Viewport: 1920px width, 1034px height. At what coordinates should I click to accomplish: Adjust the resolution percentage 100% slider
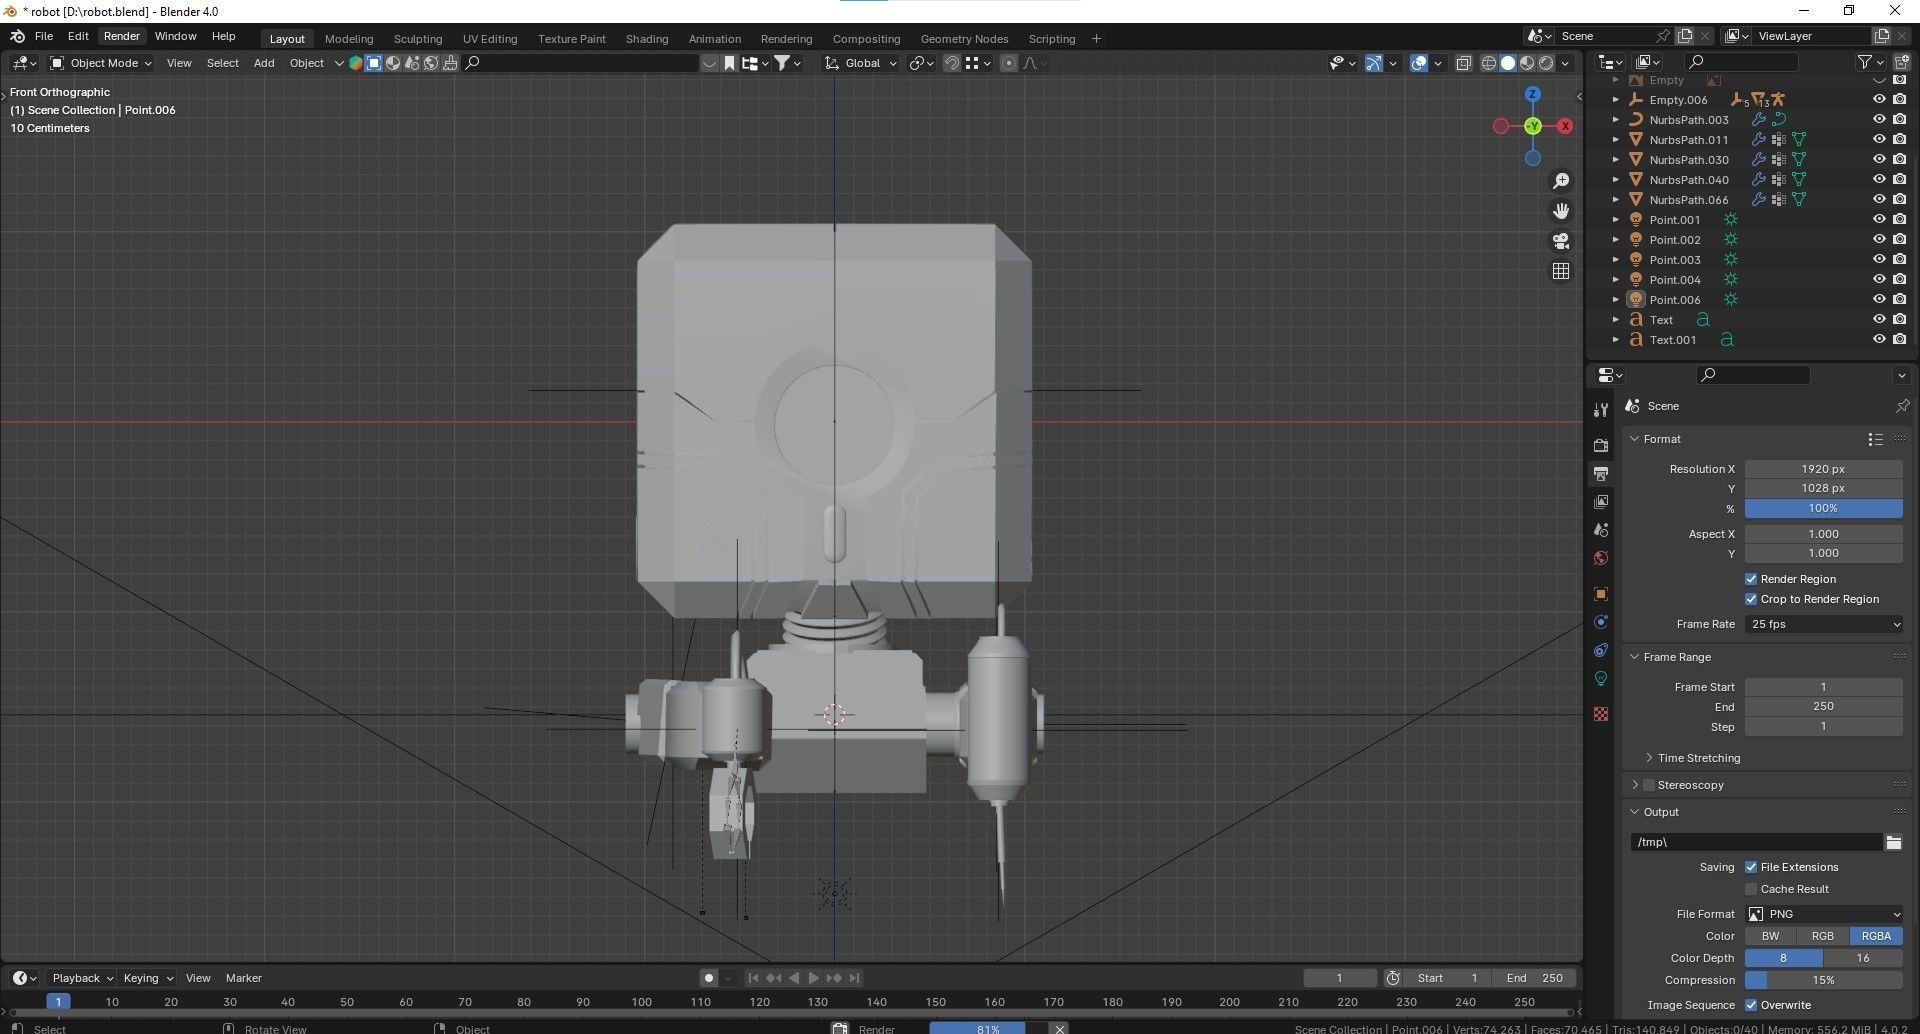1824,508
